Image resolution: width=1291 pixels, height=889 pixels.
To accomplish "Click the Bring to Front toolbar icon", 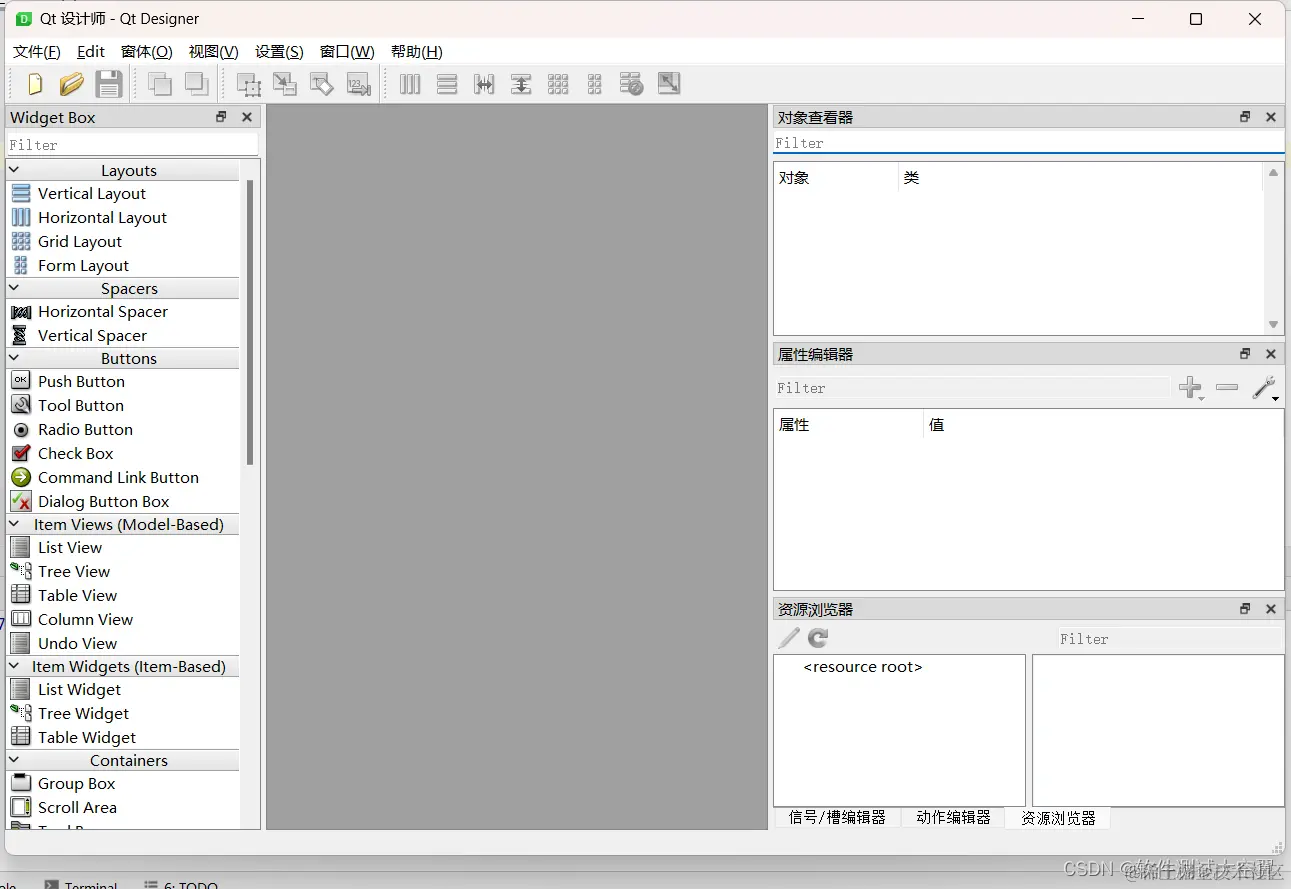I will coord(160,84).
